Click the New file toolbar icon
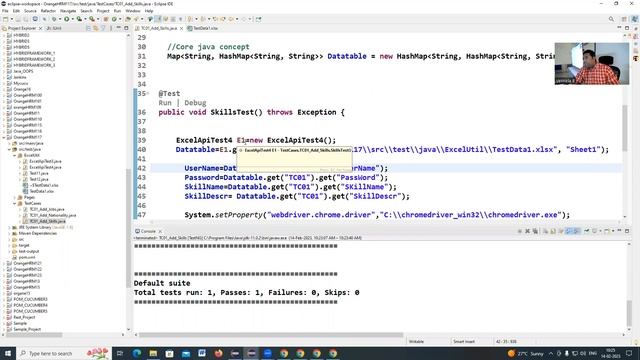The width and height of the screenshot is (640, 360). click(5, 19)
